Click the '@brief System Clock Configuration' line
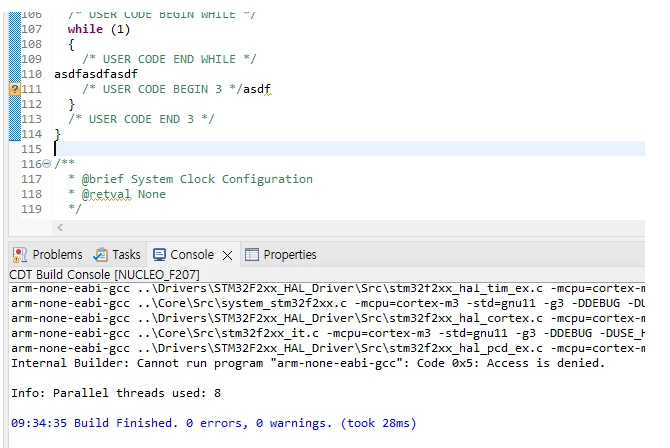The width and height of the screenshot is (670, 448). [x=191, y=179]
